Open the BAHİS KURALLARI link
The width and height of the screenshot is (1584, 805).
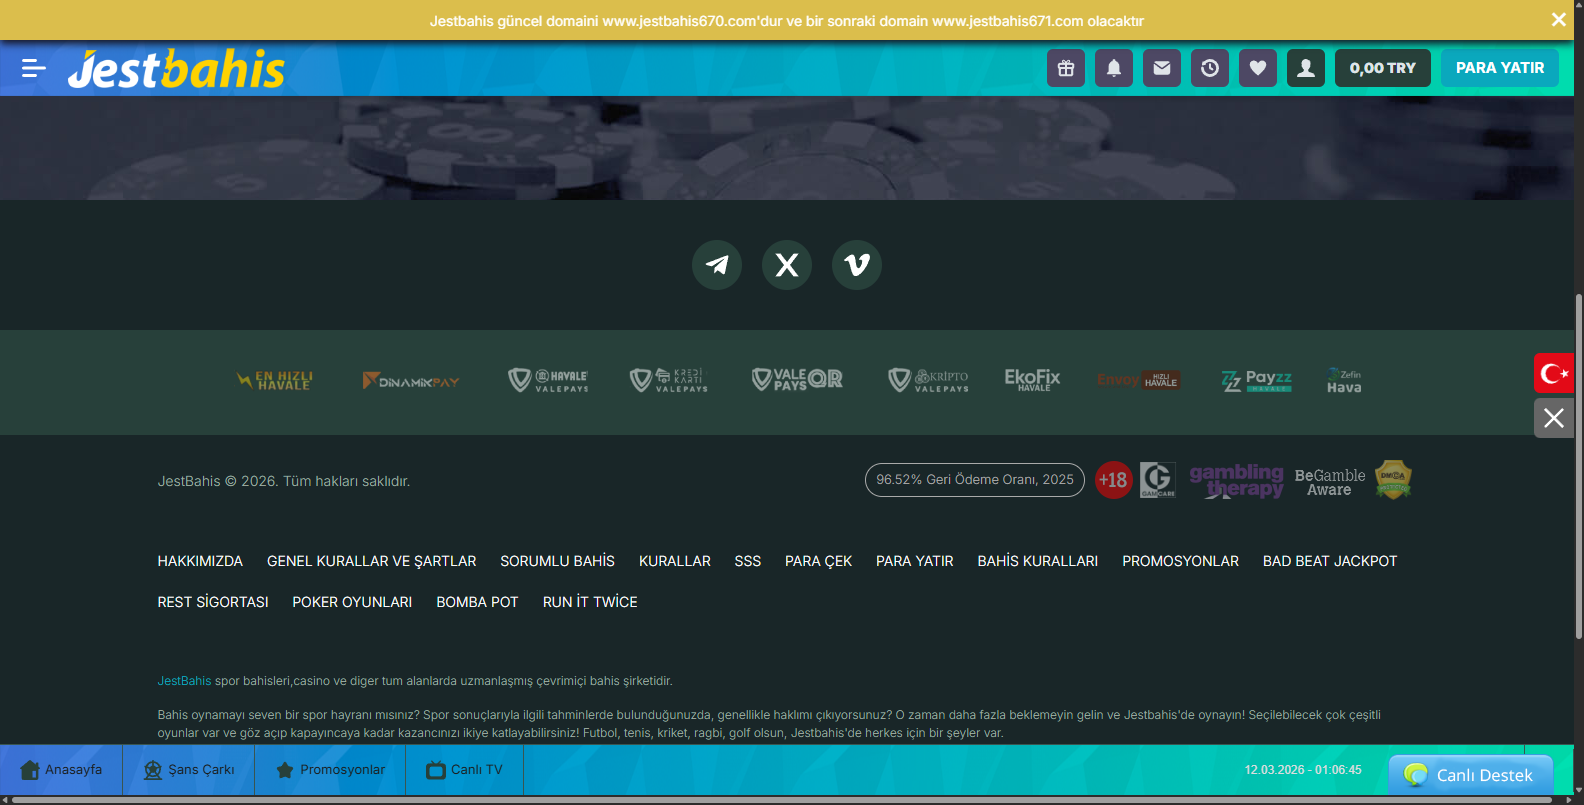click(1038, 561)
